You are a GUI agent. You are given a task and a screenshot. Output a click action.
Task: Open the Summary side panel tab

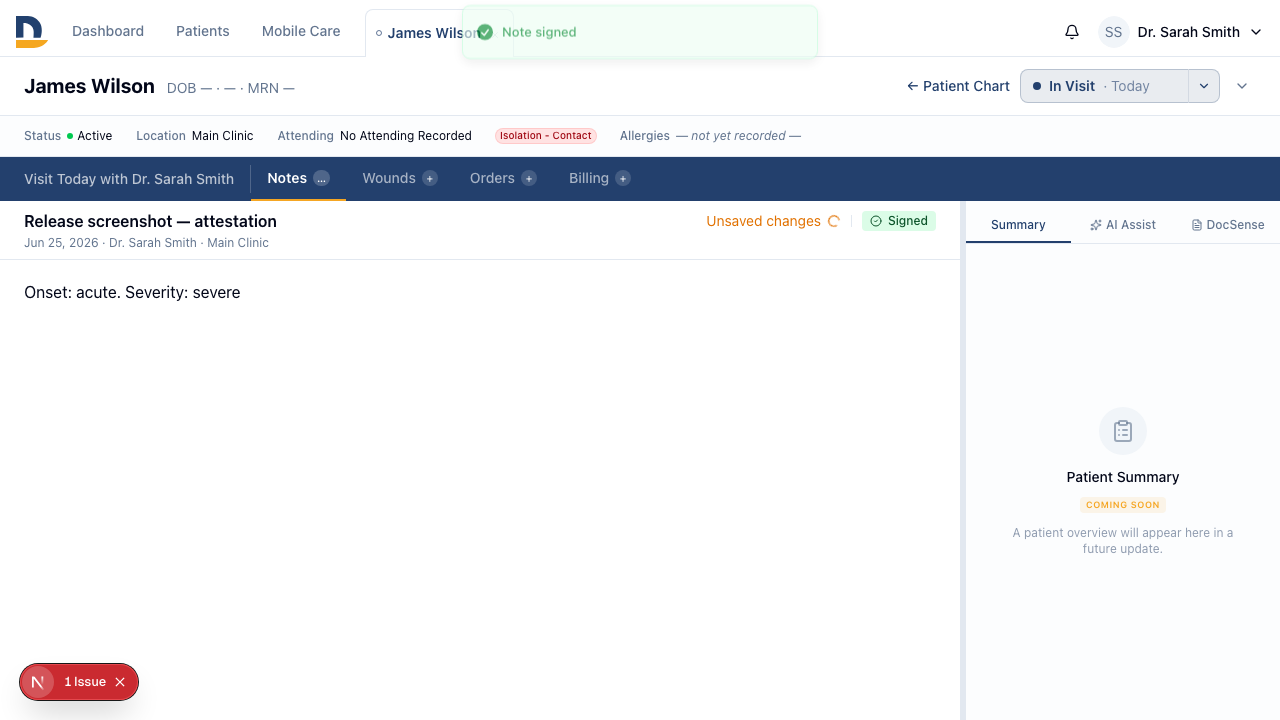[1018, 225]
